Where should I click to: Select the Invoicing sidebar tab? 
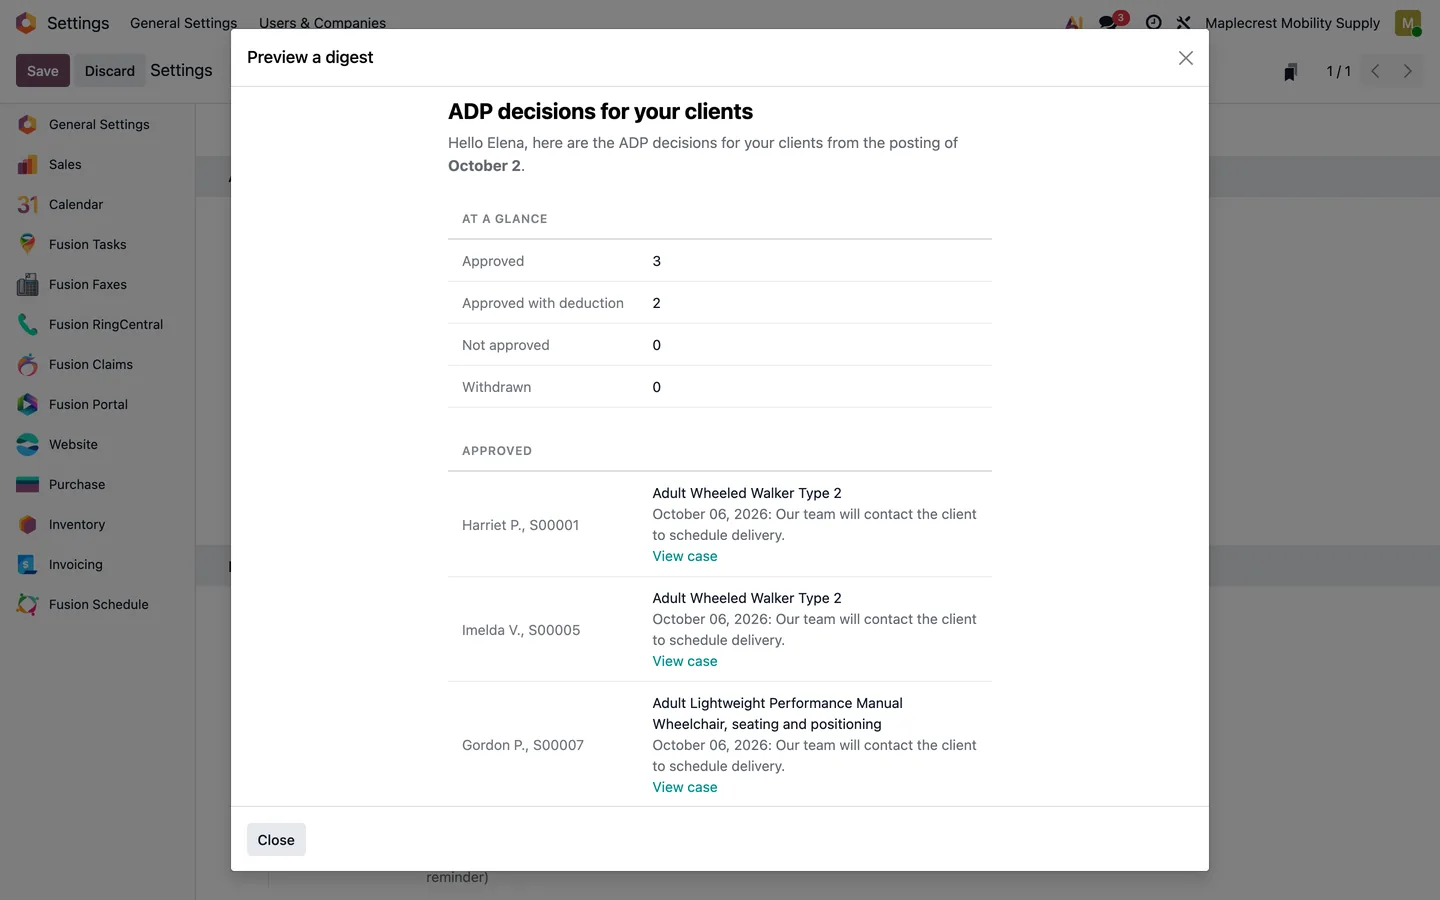(x=97, y=564)
